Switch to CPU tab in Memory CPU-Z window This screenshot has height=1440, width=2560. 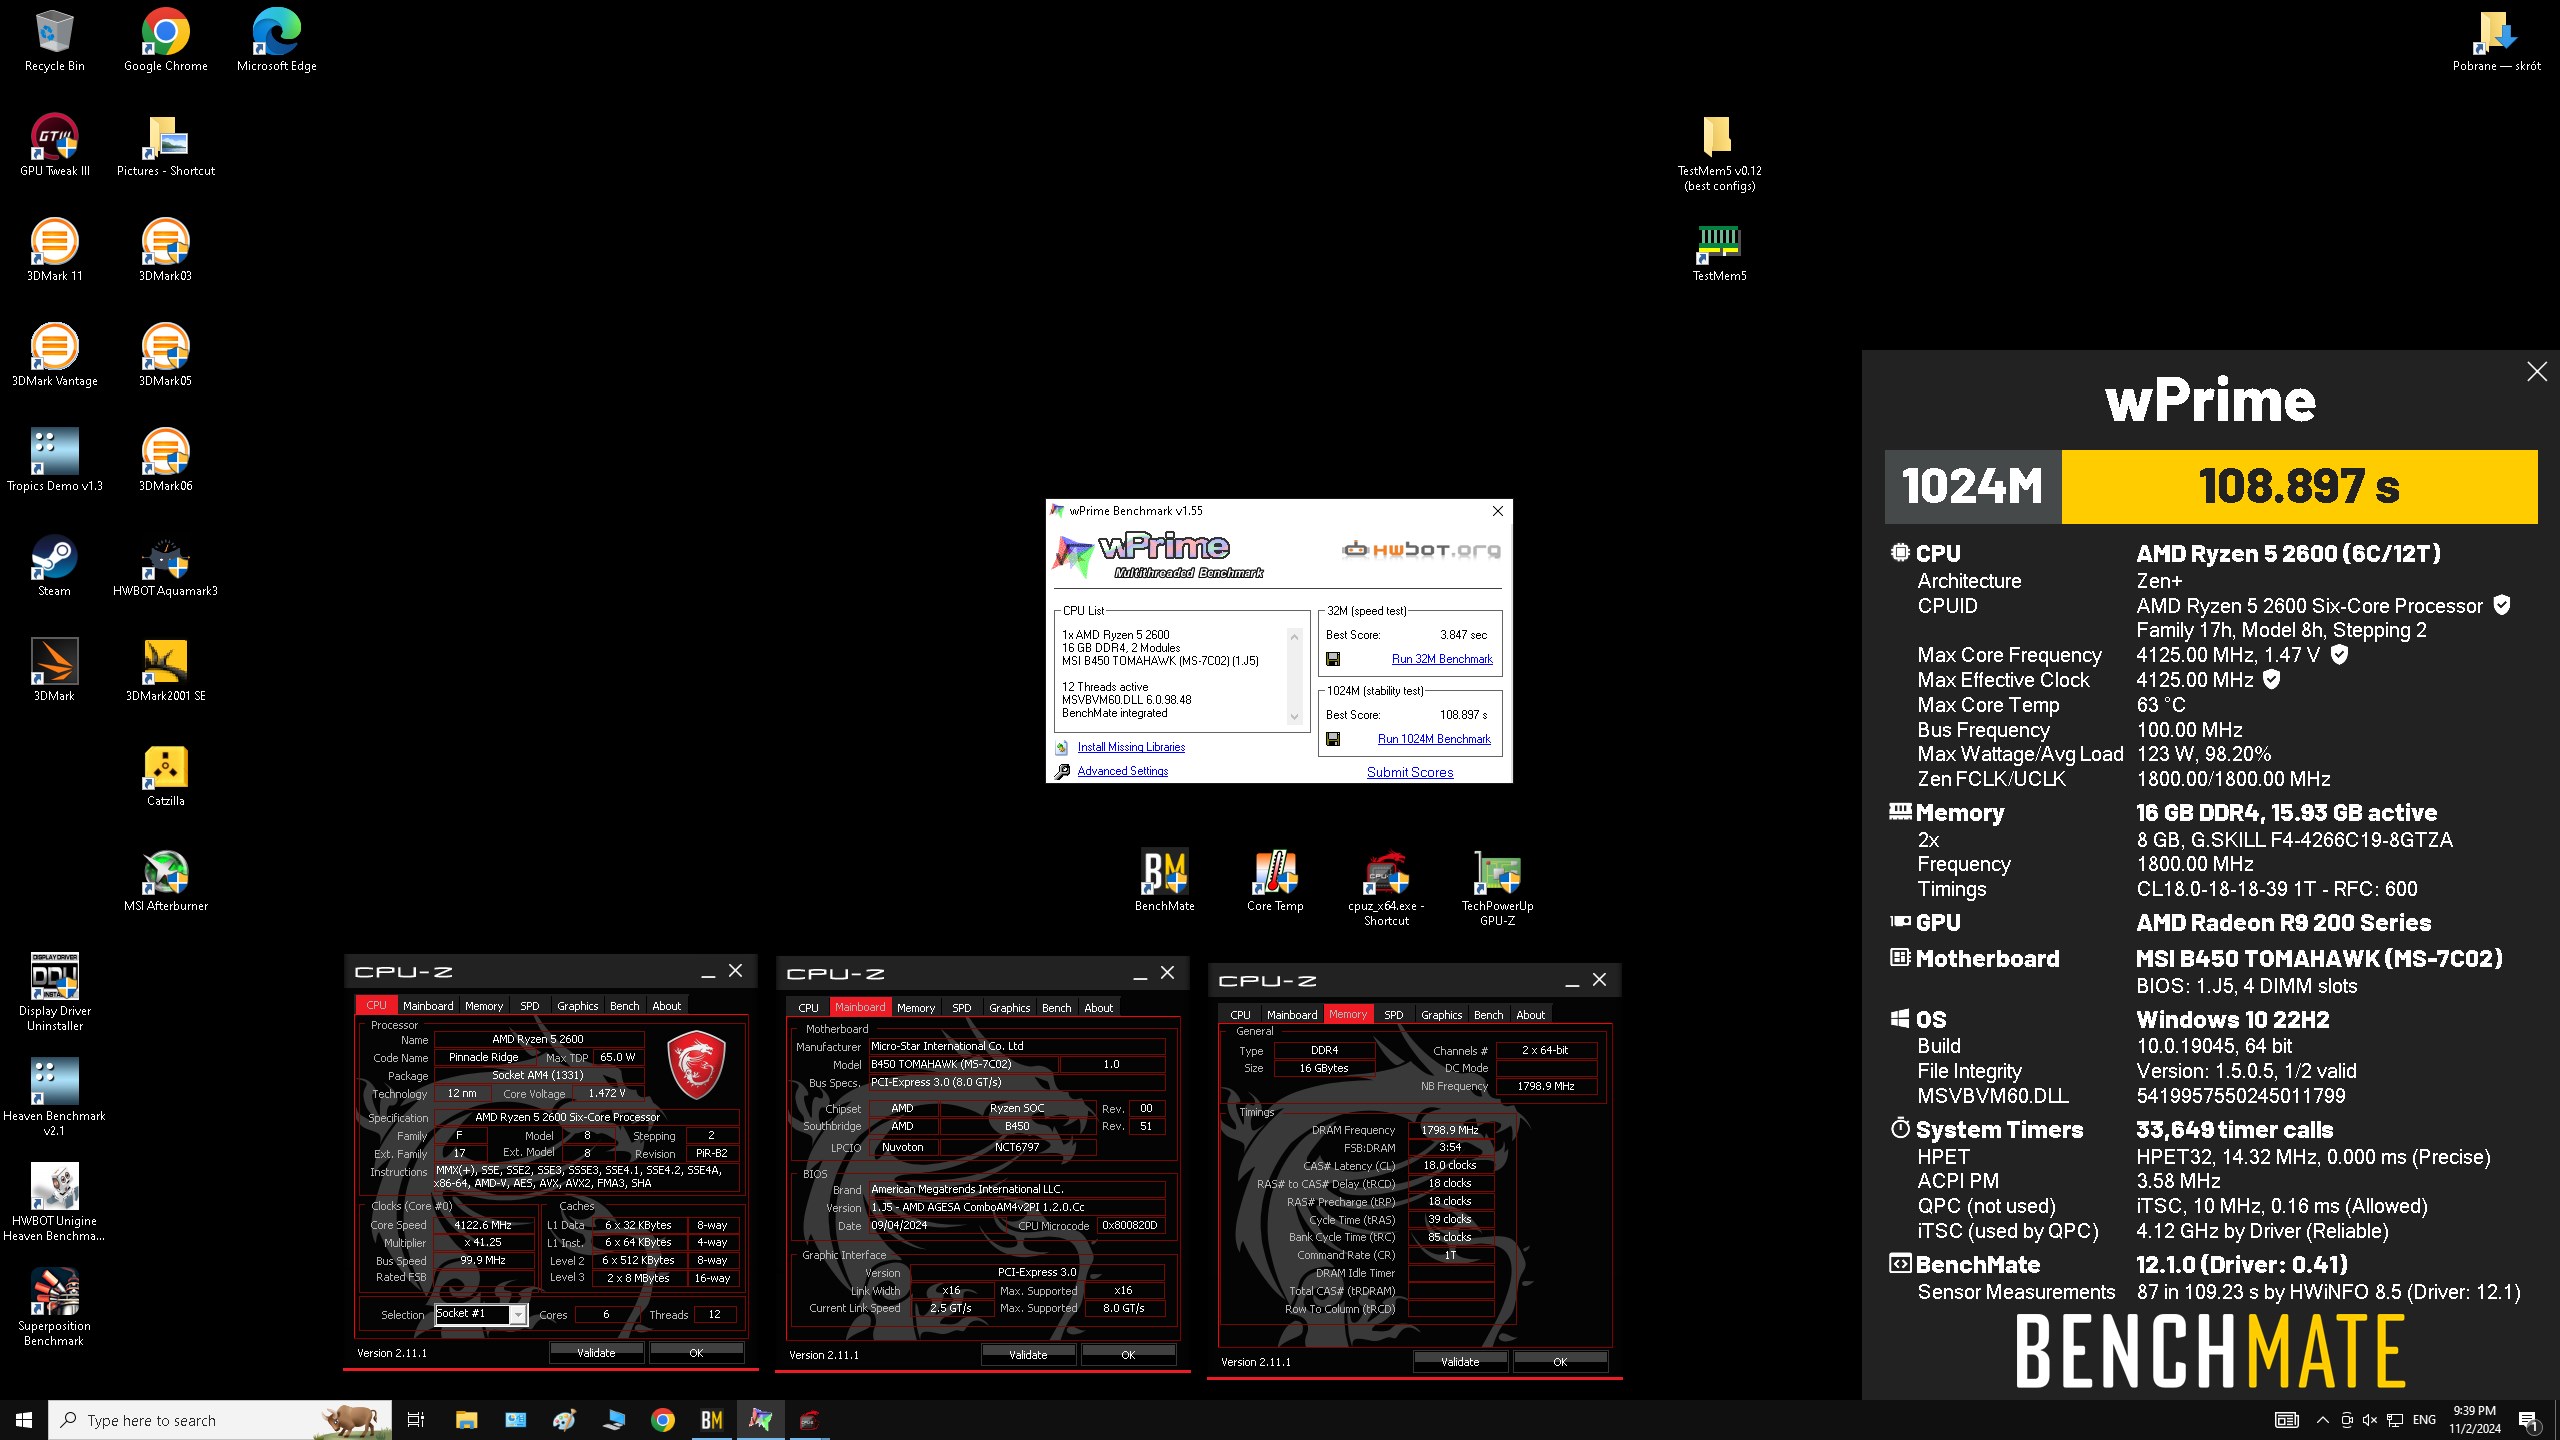tap(1240, 1015)
